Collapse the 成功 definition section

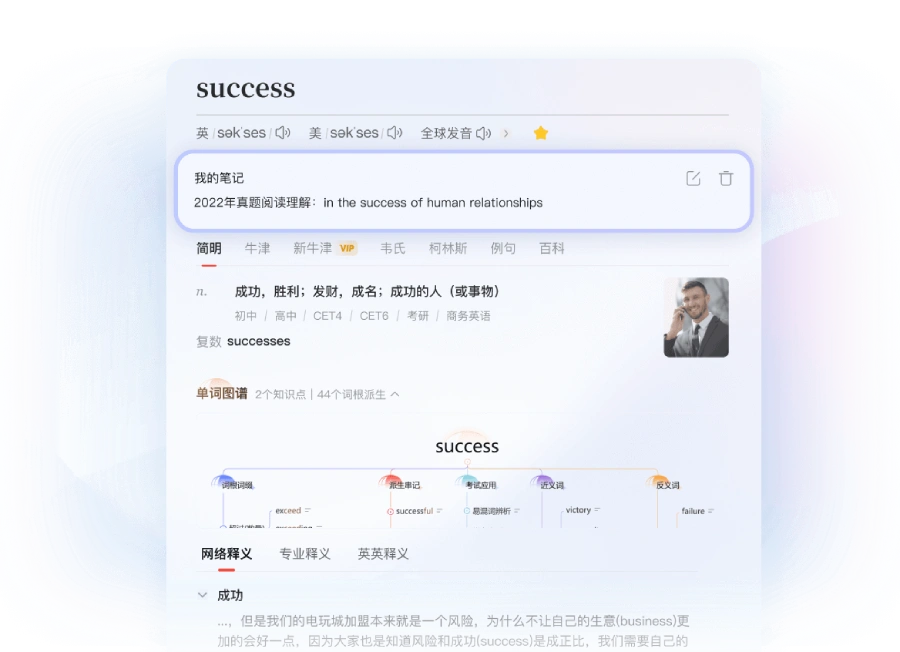(203, 594)
